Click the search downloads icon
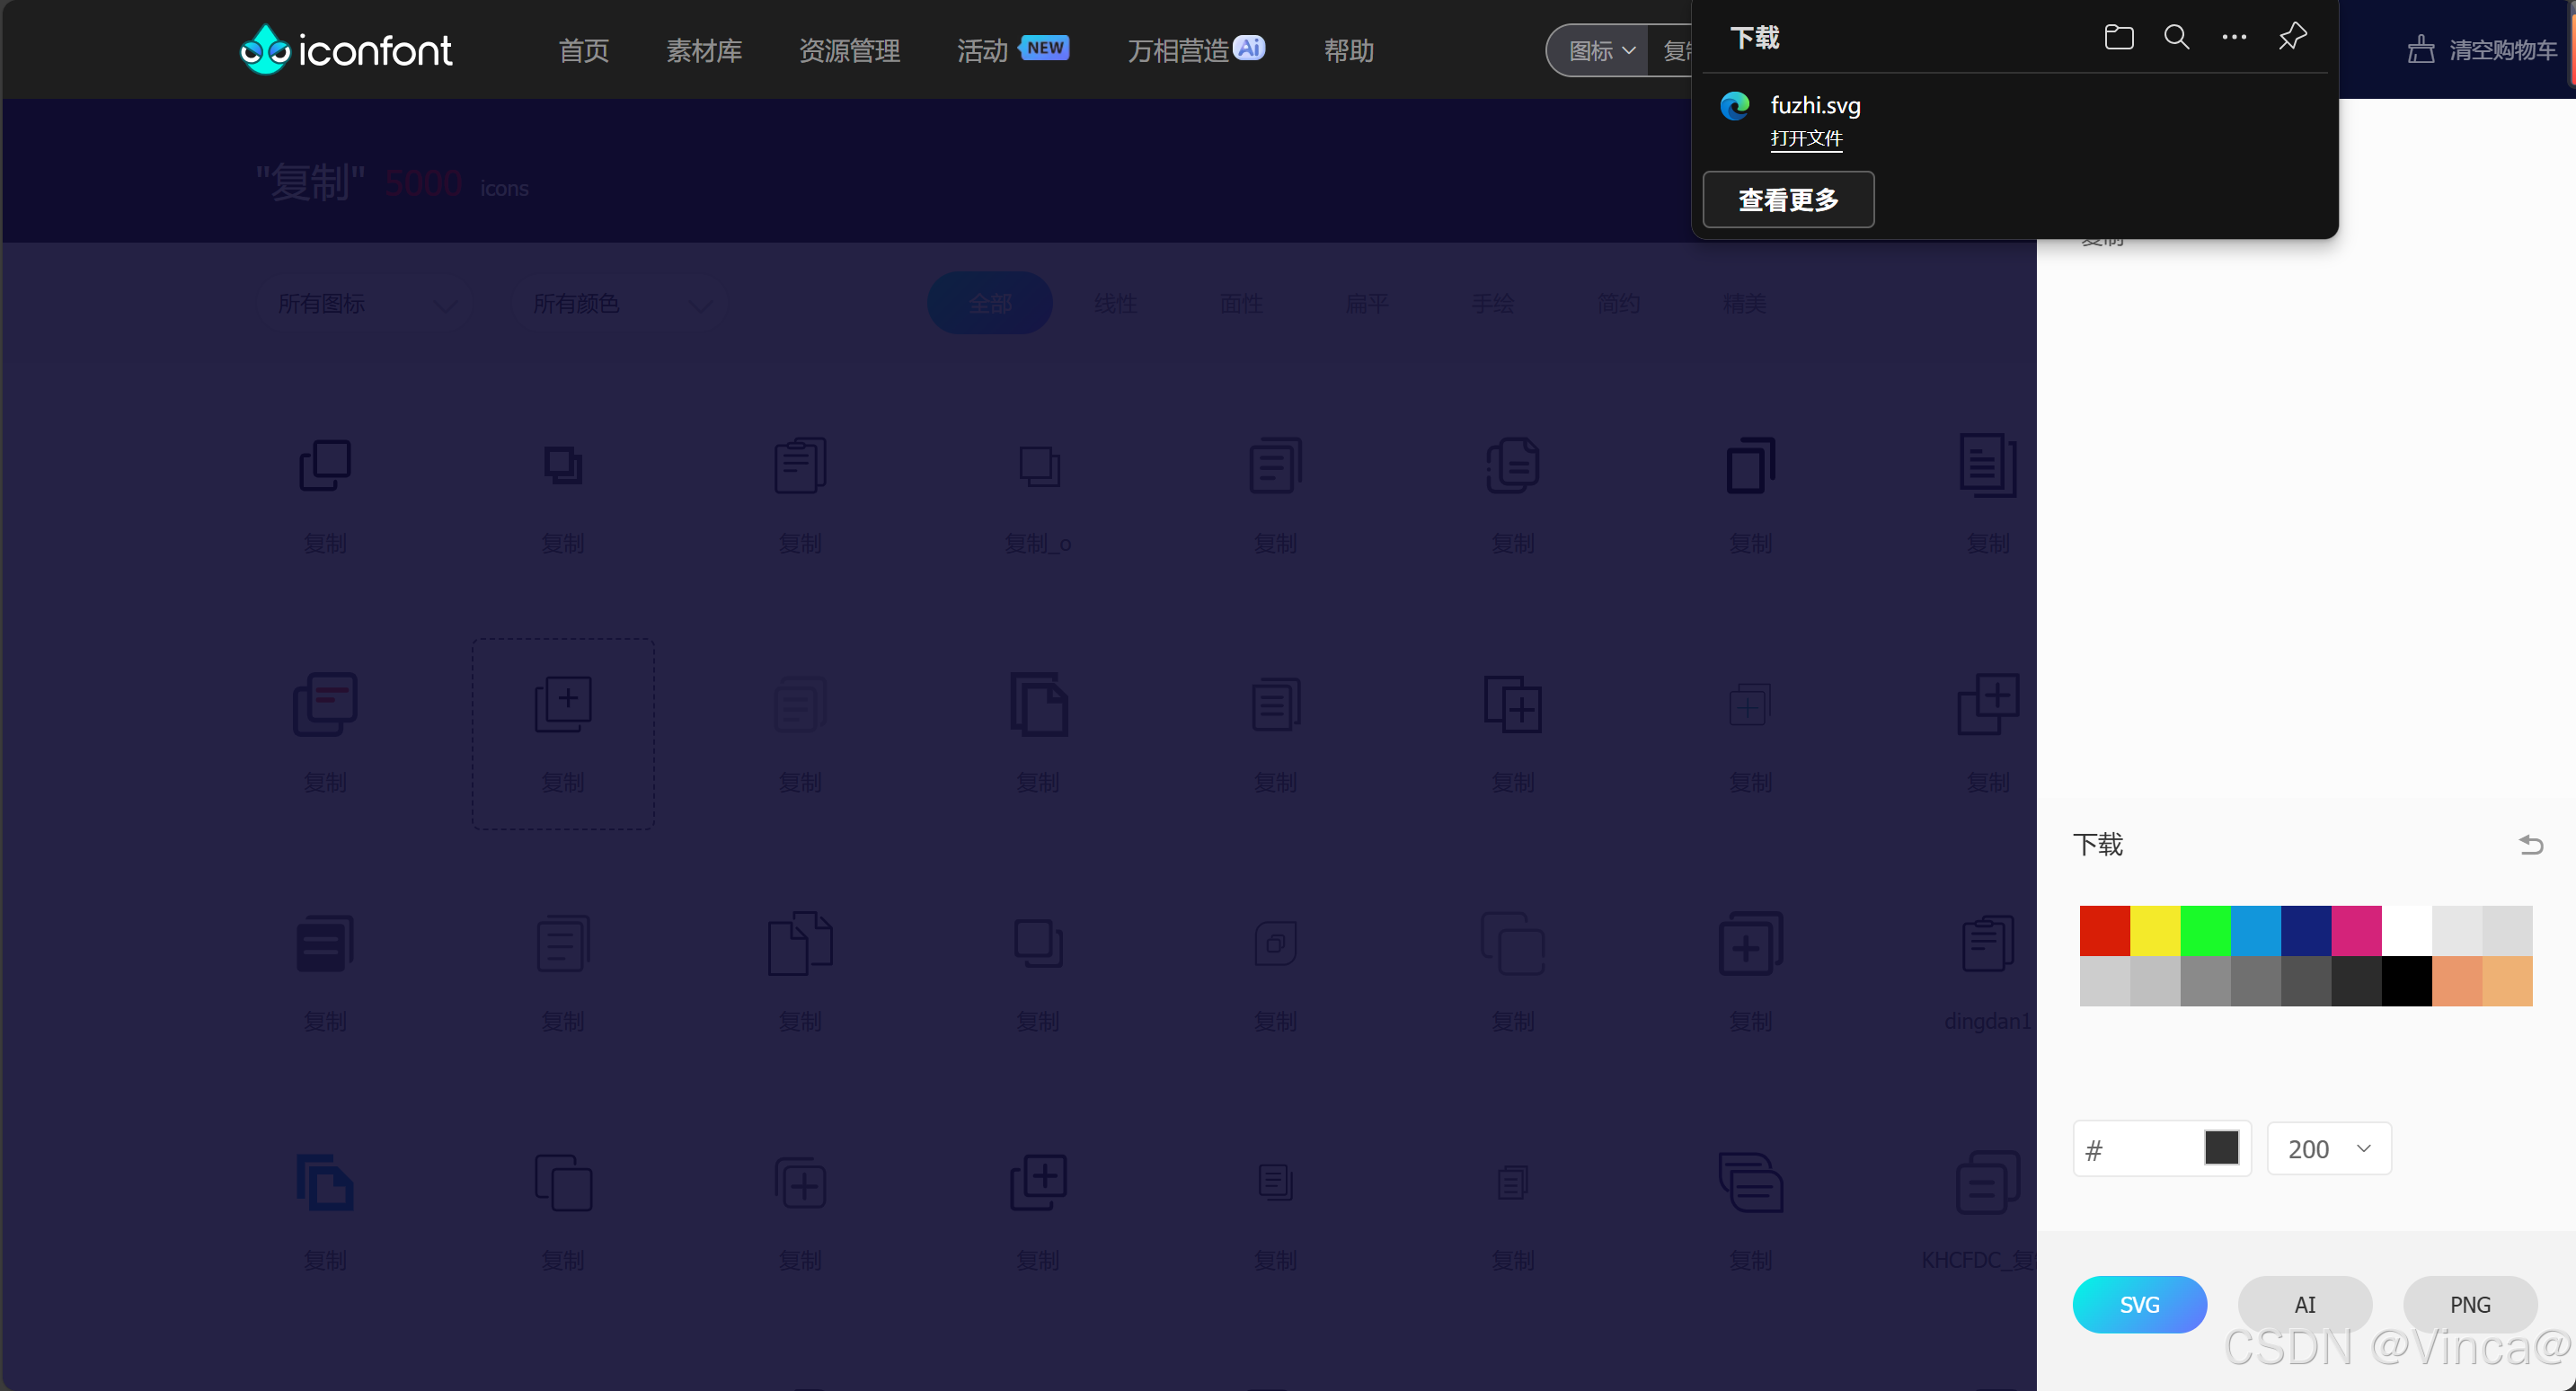This screenshot has width=2576, height=1391. click(2175, 37)
